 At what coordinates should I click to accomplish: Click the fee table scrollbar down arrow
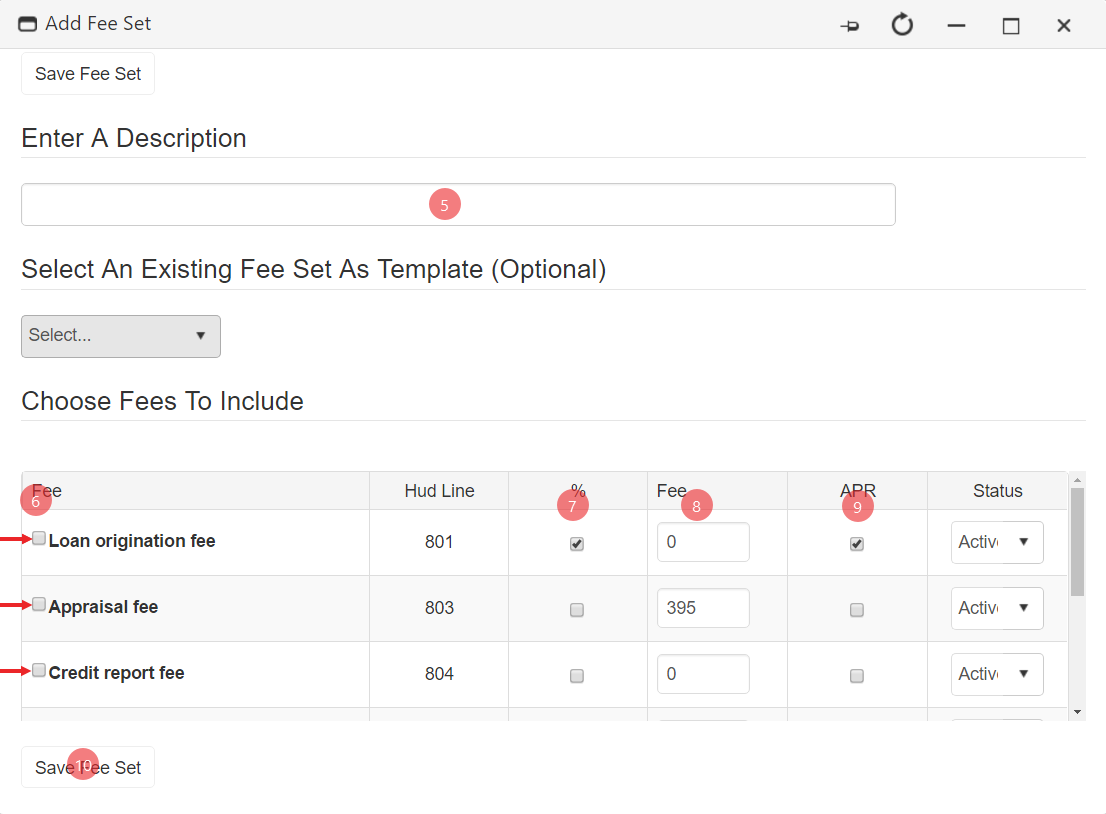[x=1077, y=711]
